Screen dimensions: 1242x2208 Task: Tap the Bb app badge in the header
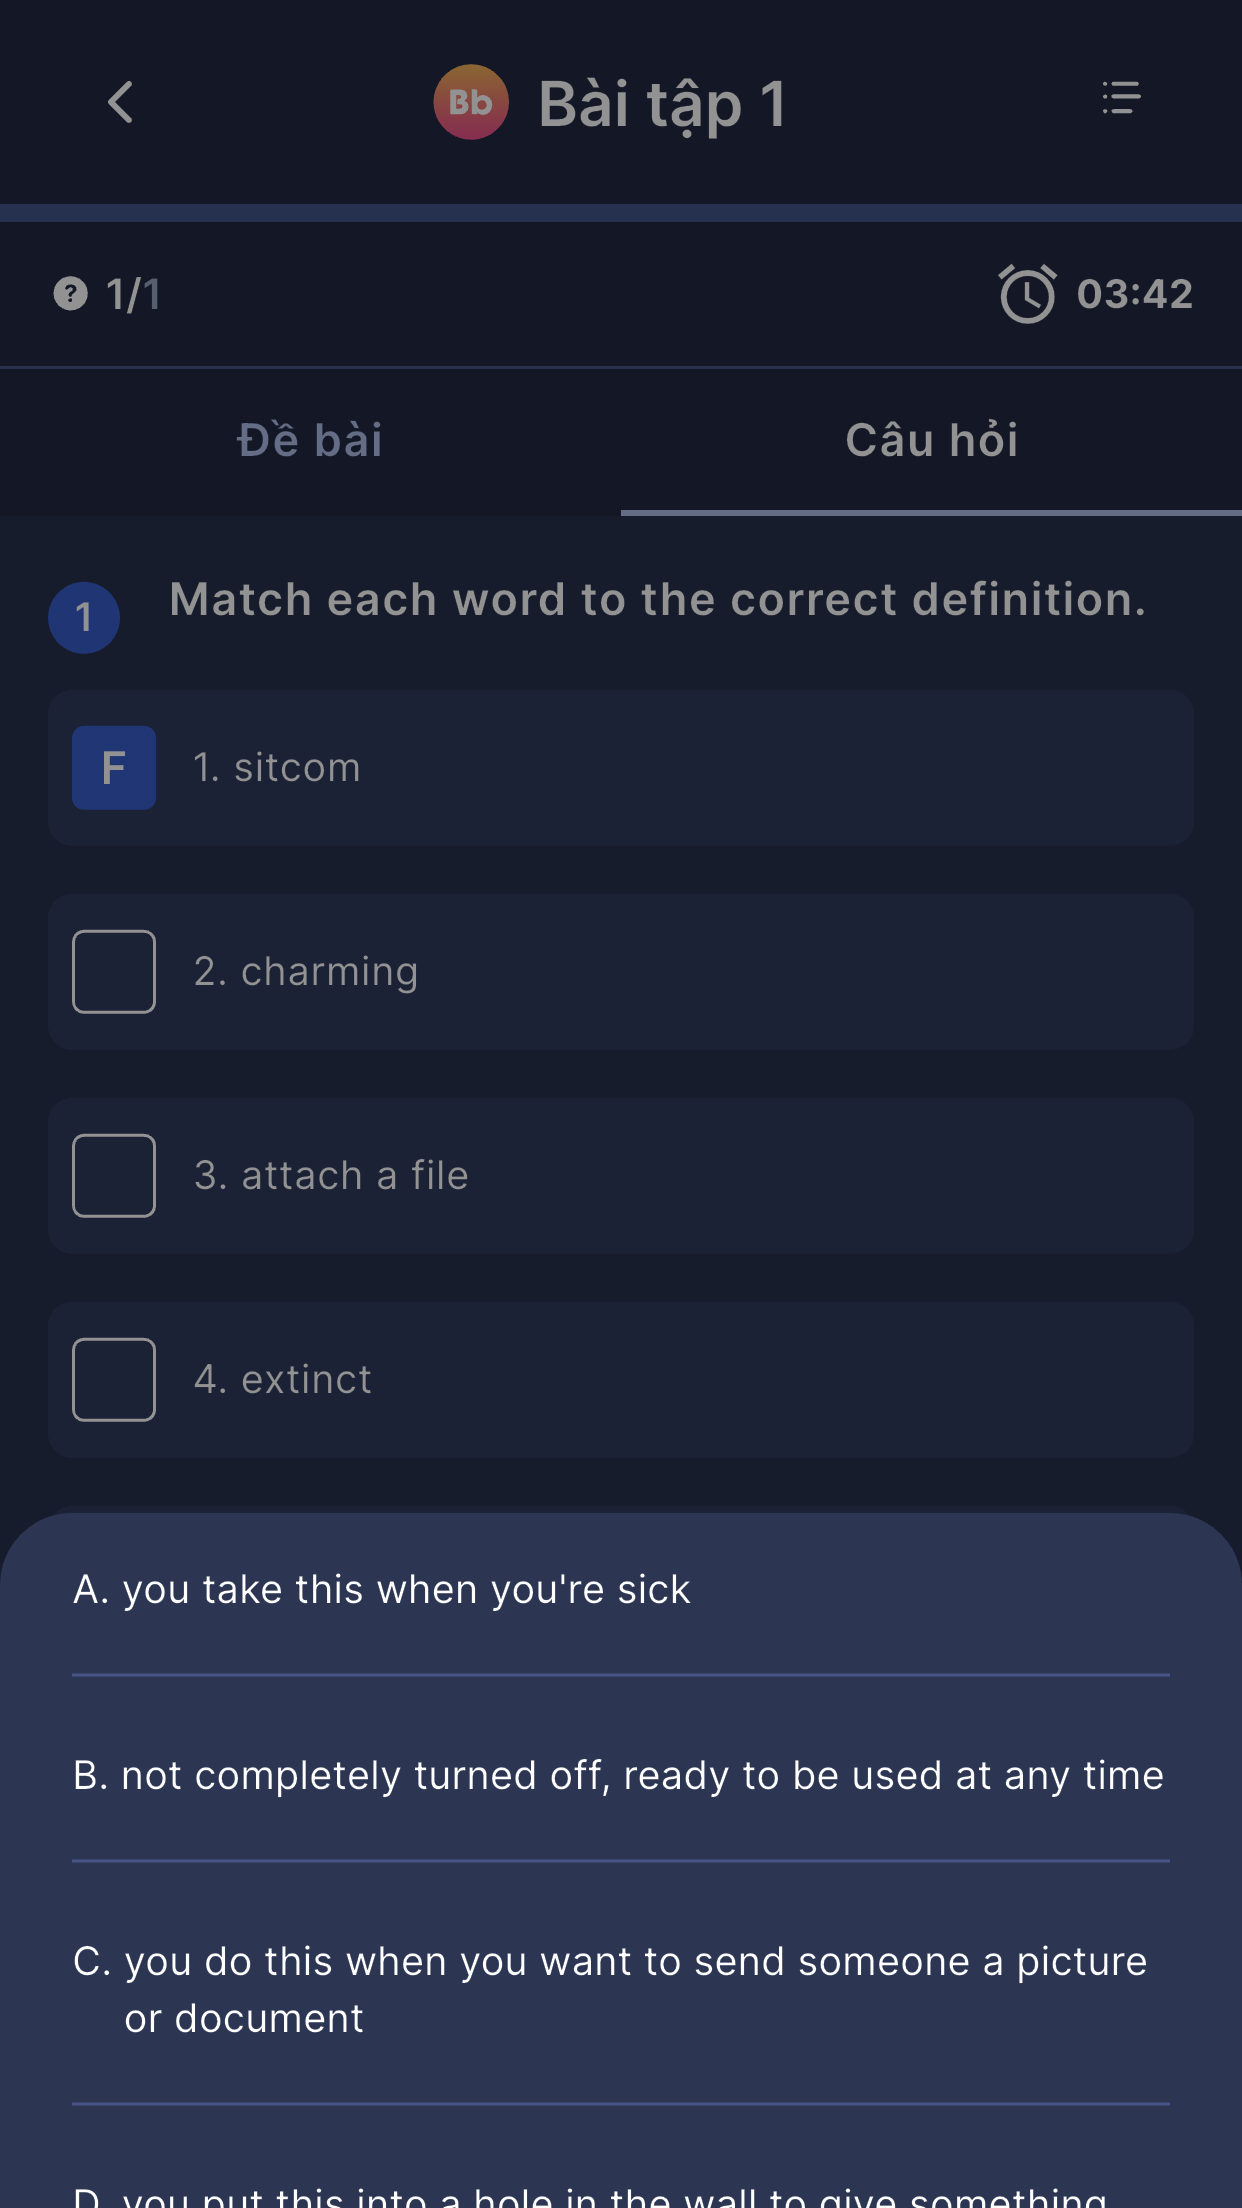pyautogui.click(x=470, y=100)
